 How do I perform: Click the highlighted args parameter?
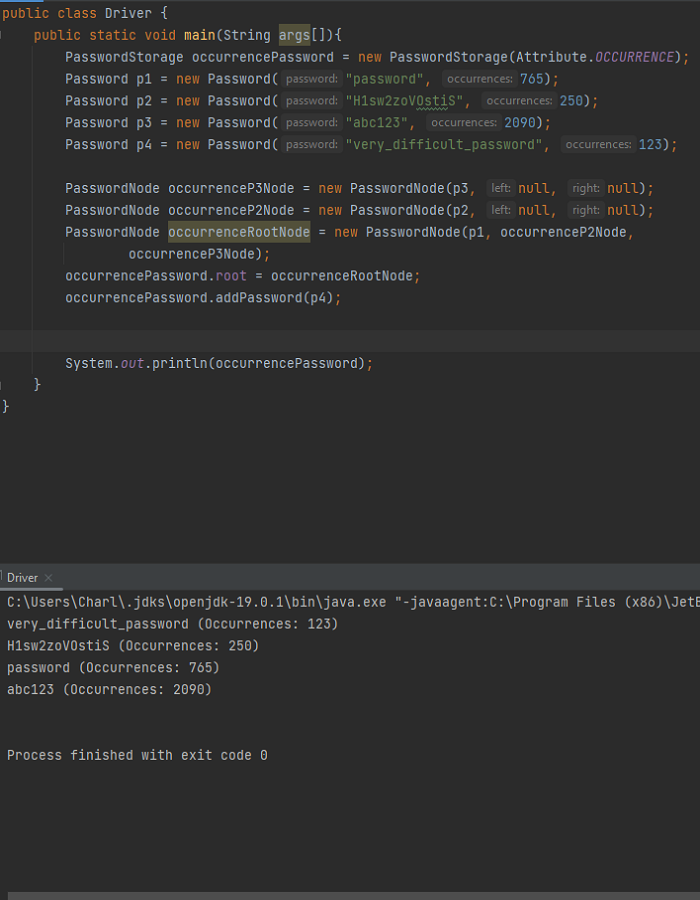(294, 35)
